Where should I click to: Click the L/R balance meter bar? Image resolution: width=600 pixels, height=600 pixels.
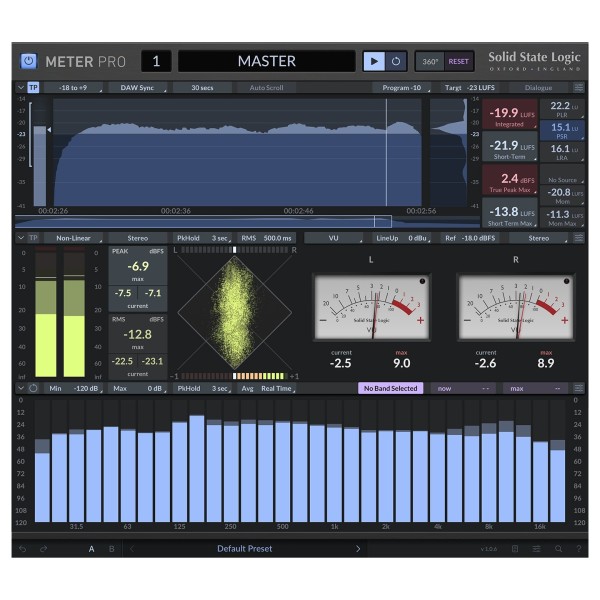pos(235,250)
